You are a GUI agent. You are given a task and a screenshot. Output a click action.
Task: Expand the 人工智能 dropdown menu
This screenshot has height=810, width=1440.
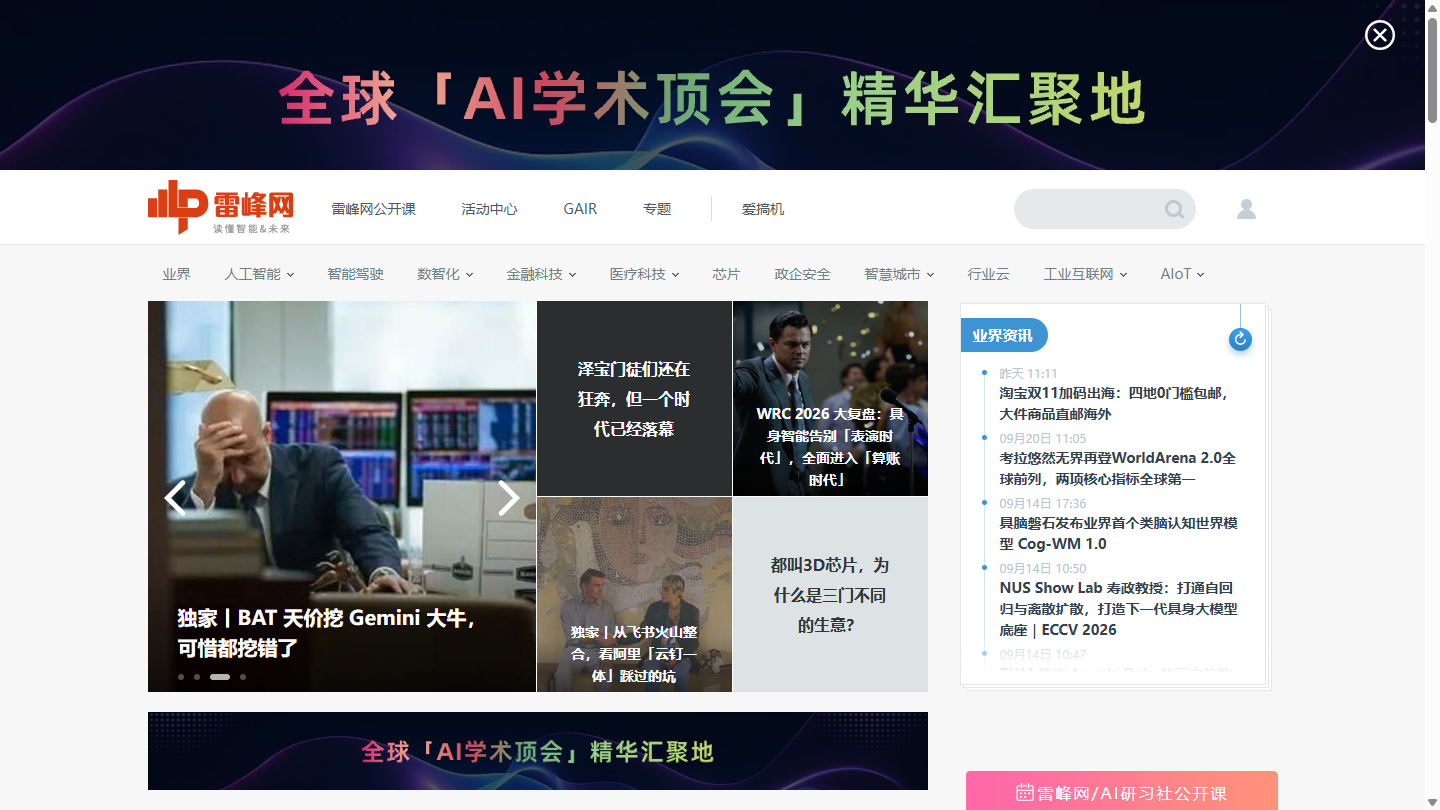[x=259, y=274]
